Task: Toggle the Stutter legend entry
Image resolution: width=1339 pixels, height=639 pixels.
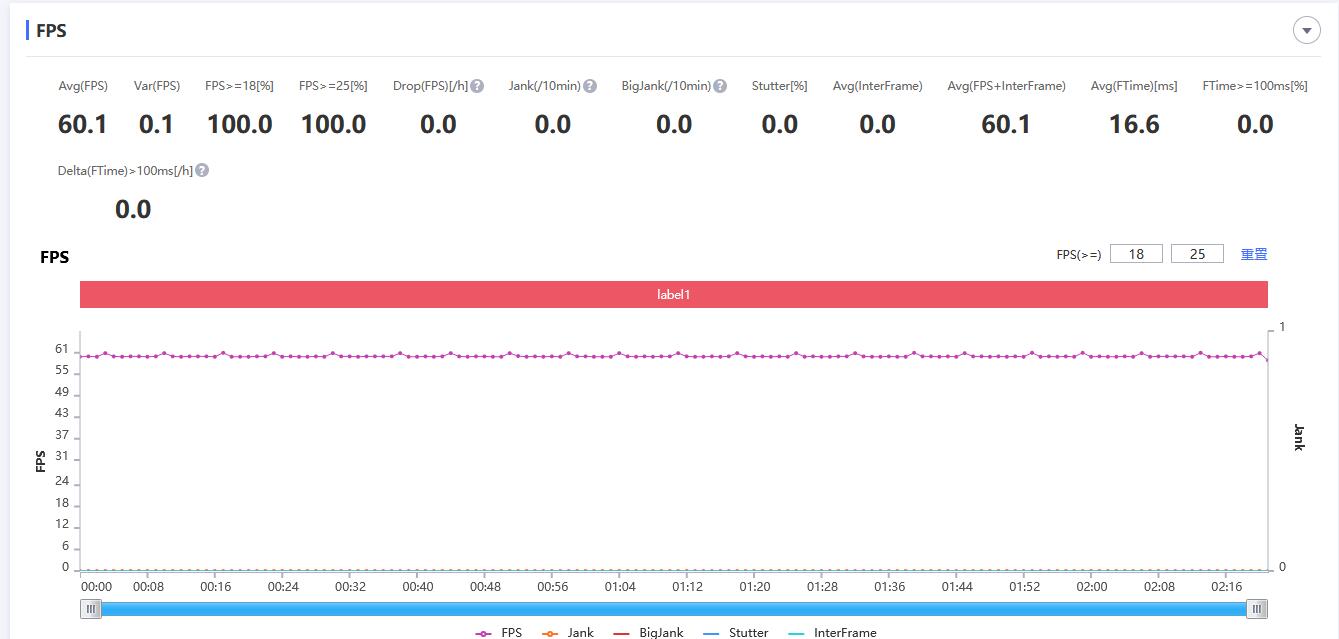Action: (x=736, y=632)
